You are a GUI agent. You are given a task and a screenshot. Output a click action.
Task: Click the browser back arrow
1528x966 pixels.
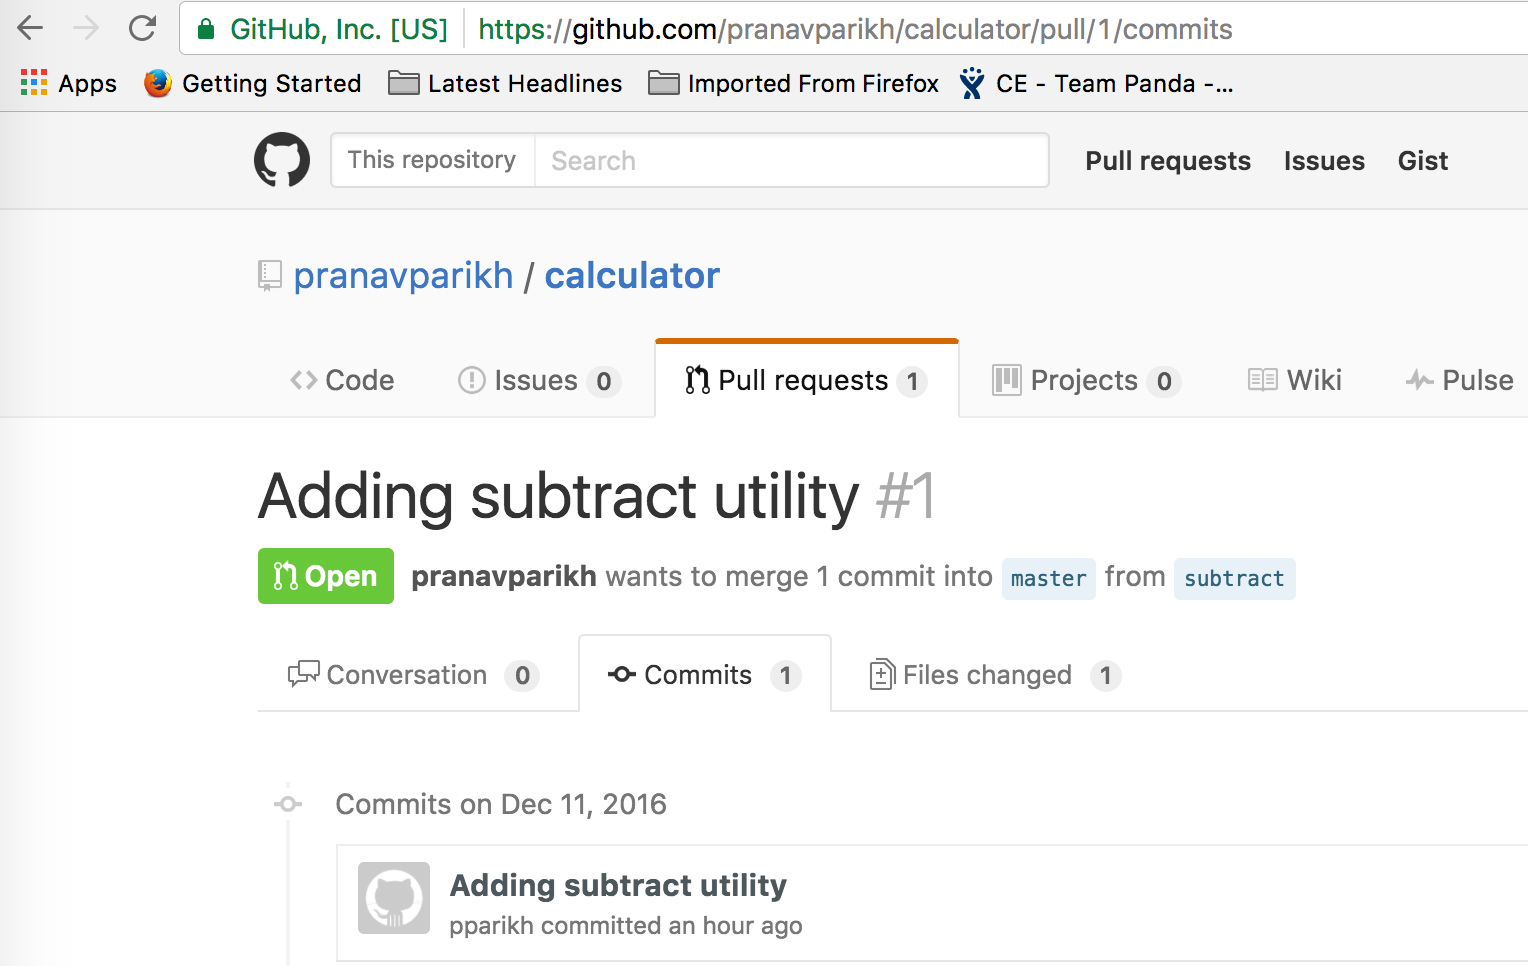pyautogui.click(x=31, y=28)
